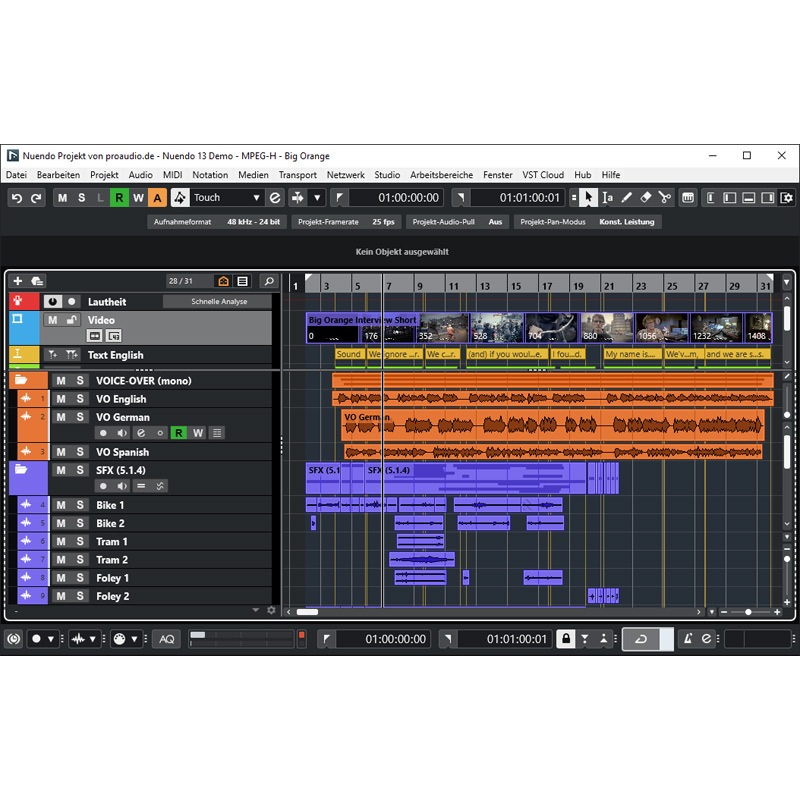This screenshot has height=800, width=800.
Task: Click the track list view icon beside the filter
Action: click(x=243, y=281)
